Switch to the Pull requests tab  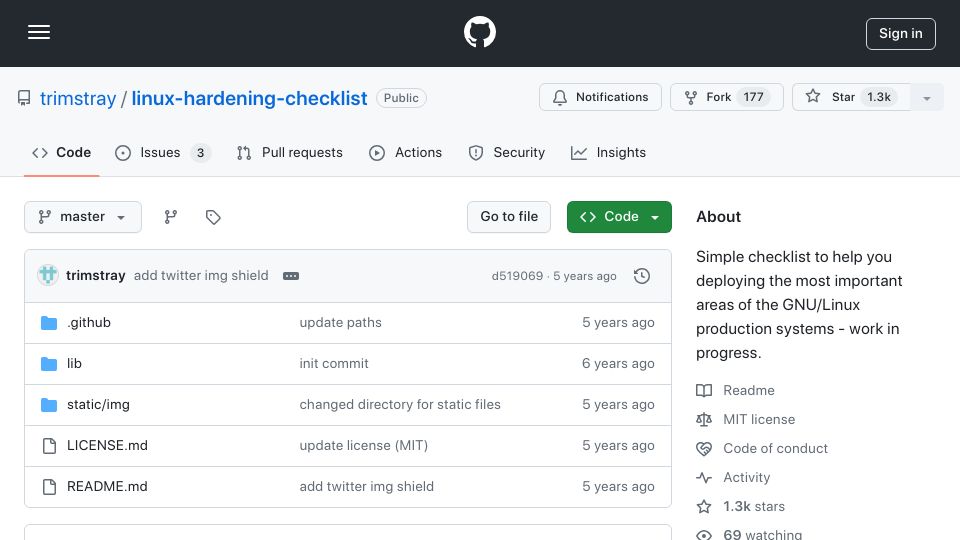(x=290, y=152)
